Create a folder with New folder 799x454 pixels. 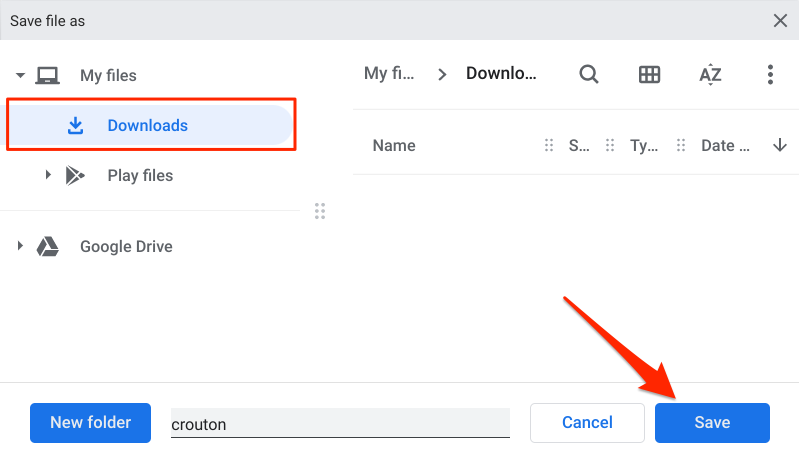pyautogui.click(x=90, y=423)
